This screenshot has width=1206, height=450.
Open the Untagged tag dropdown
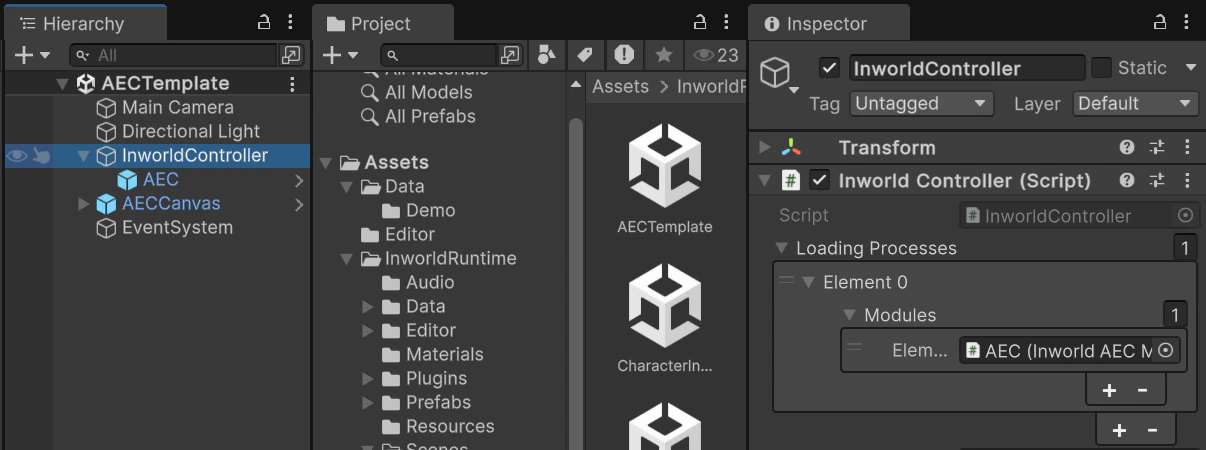pyautogui.click(x=921, y=103)
